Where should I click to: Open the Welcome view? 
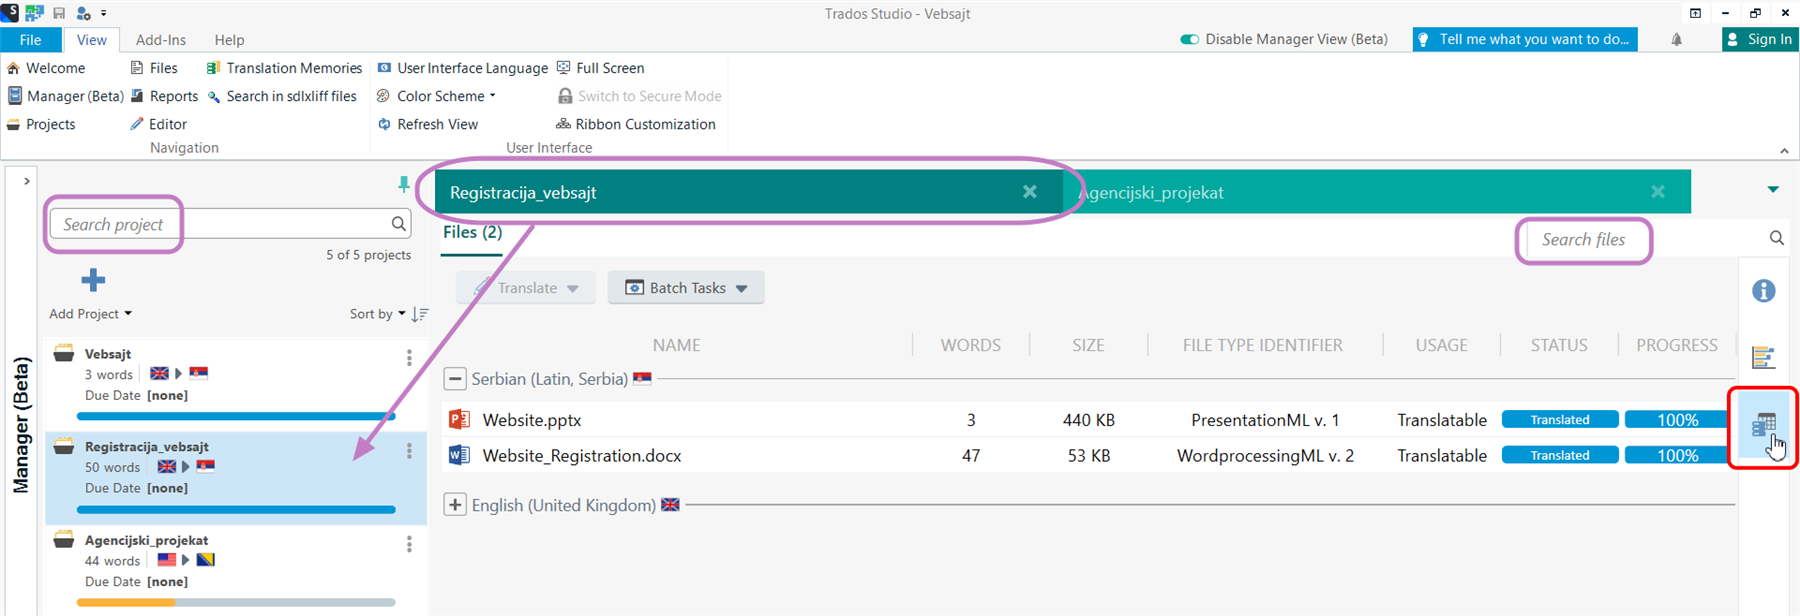46,68
